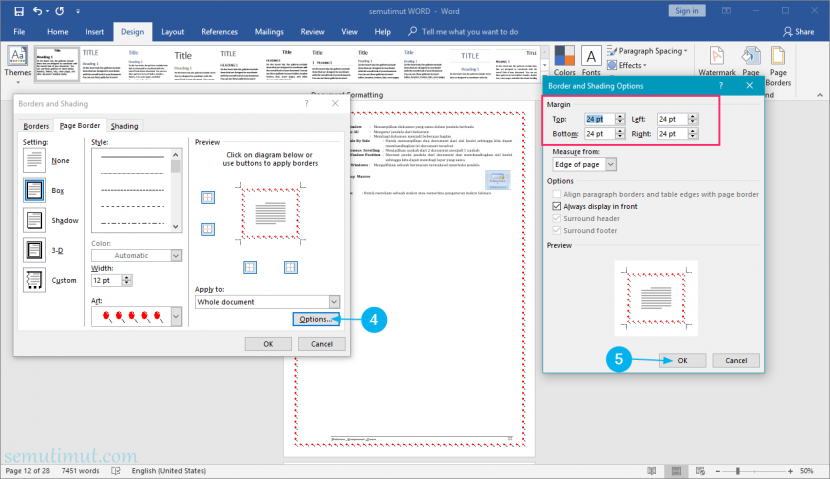
Task: Open the Fonts theme button
Action: tap(591, 61)
